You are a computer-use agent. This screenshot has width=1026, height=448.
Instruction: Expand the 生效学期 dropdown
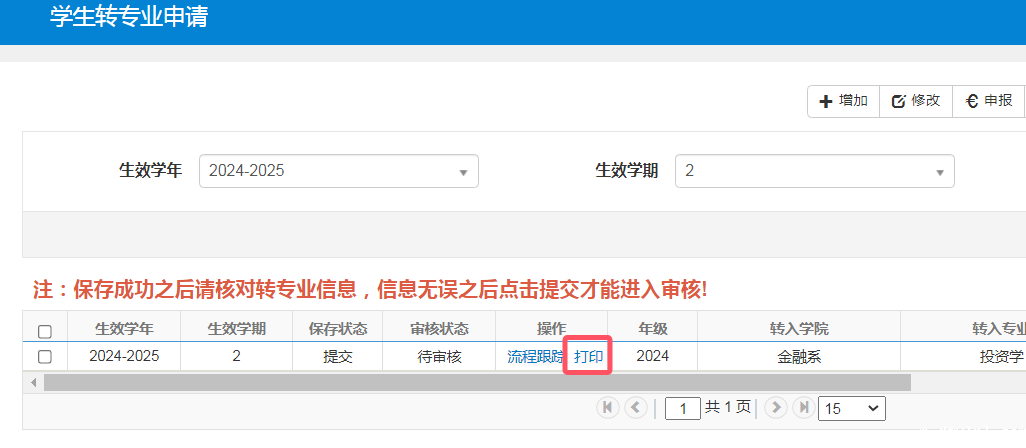814,171
